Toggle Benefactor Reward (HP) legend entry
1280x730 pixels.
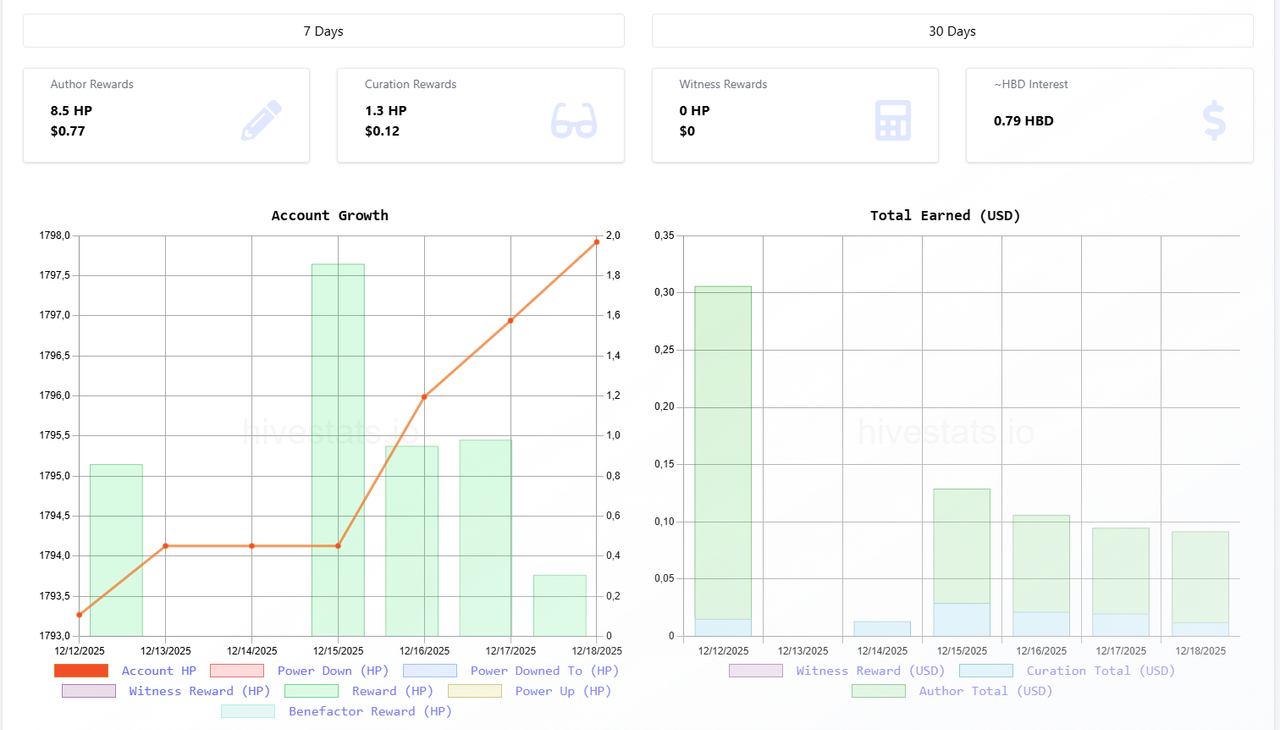tap(337, 711)
